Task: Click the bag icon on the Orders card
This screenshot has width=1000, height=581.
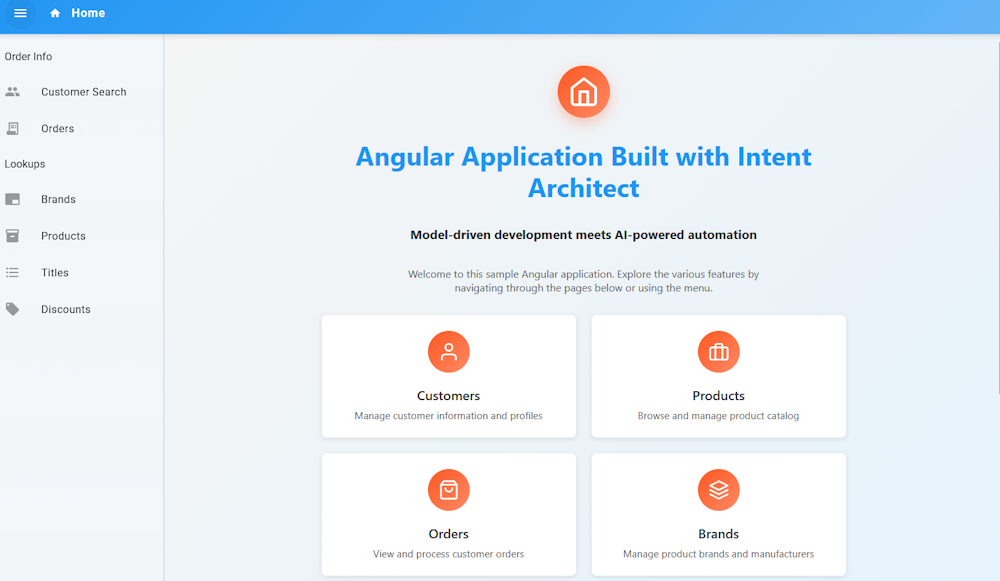Action: click(x=448, y=490)
